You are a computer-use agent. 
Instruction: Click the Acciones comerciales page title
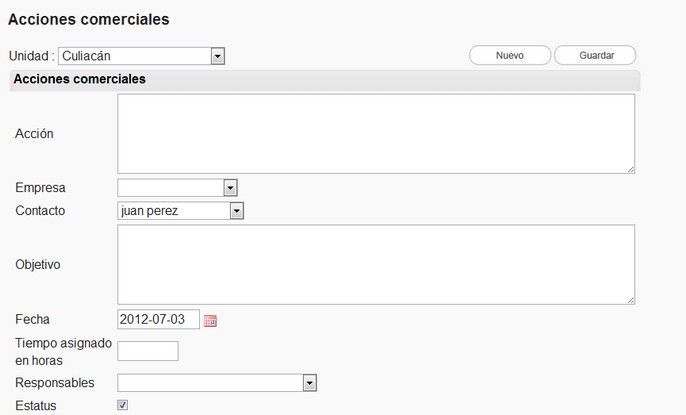pyautogui.click(x=89, y=19)
